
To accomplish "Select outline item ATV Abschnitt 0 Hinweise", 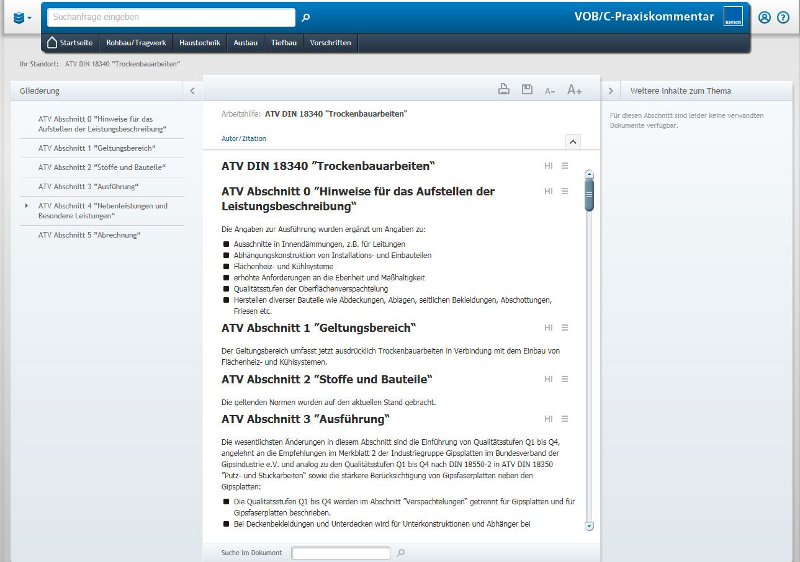I will point(102,124).
